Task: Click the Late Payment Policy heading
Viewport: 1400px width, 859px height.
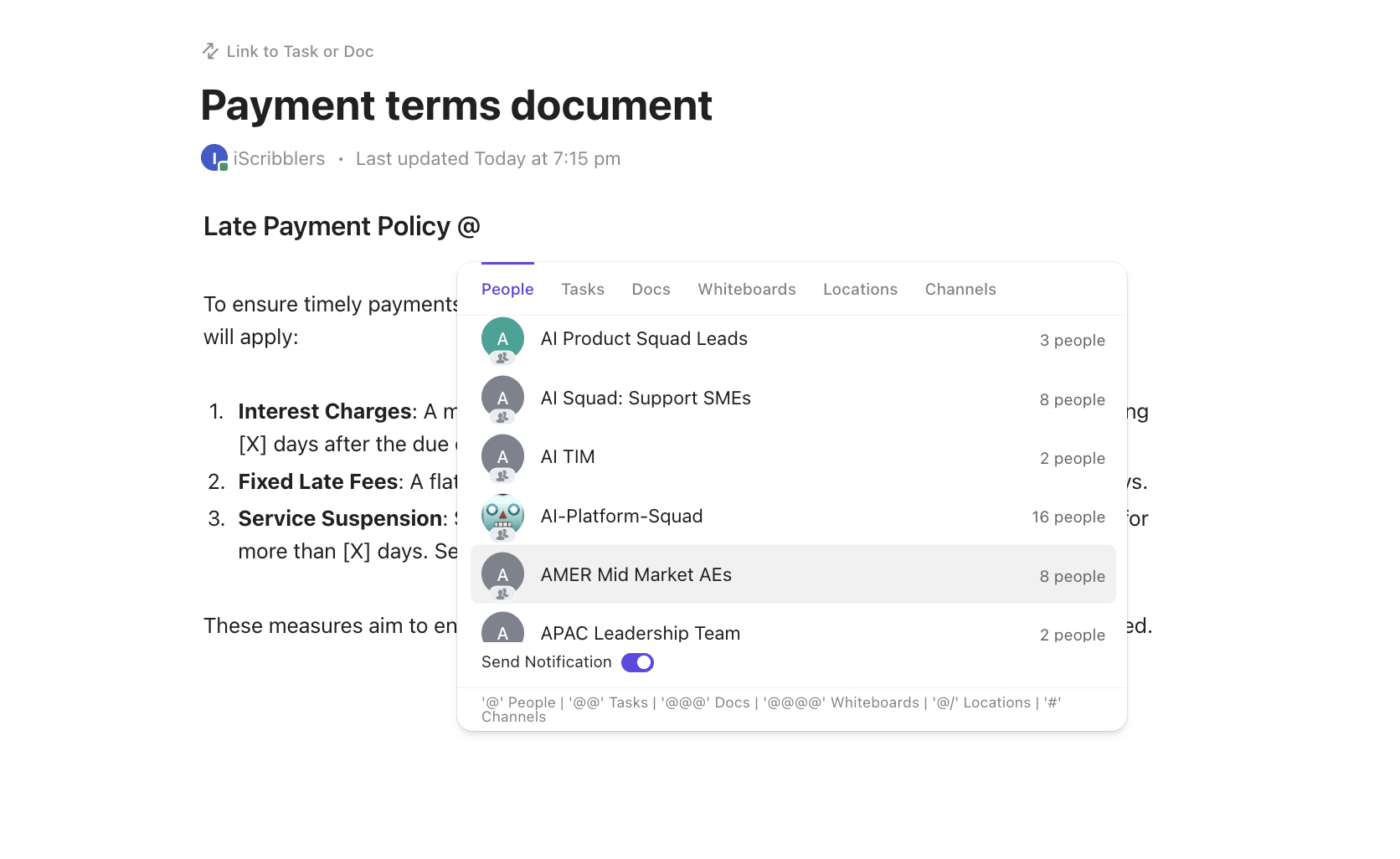Action: [x=327, y=226]
